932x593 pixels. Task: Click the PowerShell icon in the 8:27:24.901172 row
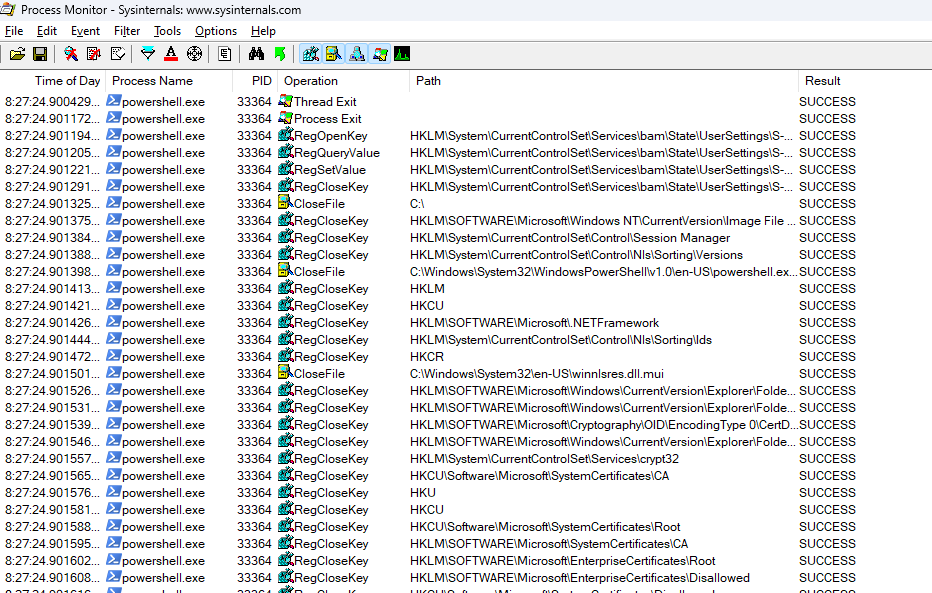[x=114, y=118]
